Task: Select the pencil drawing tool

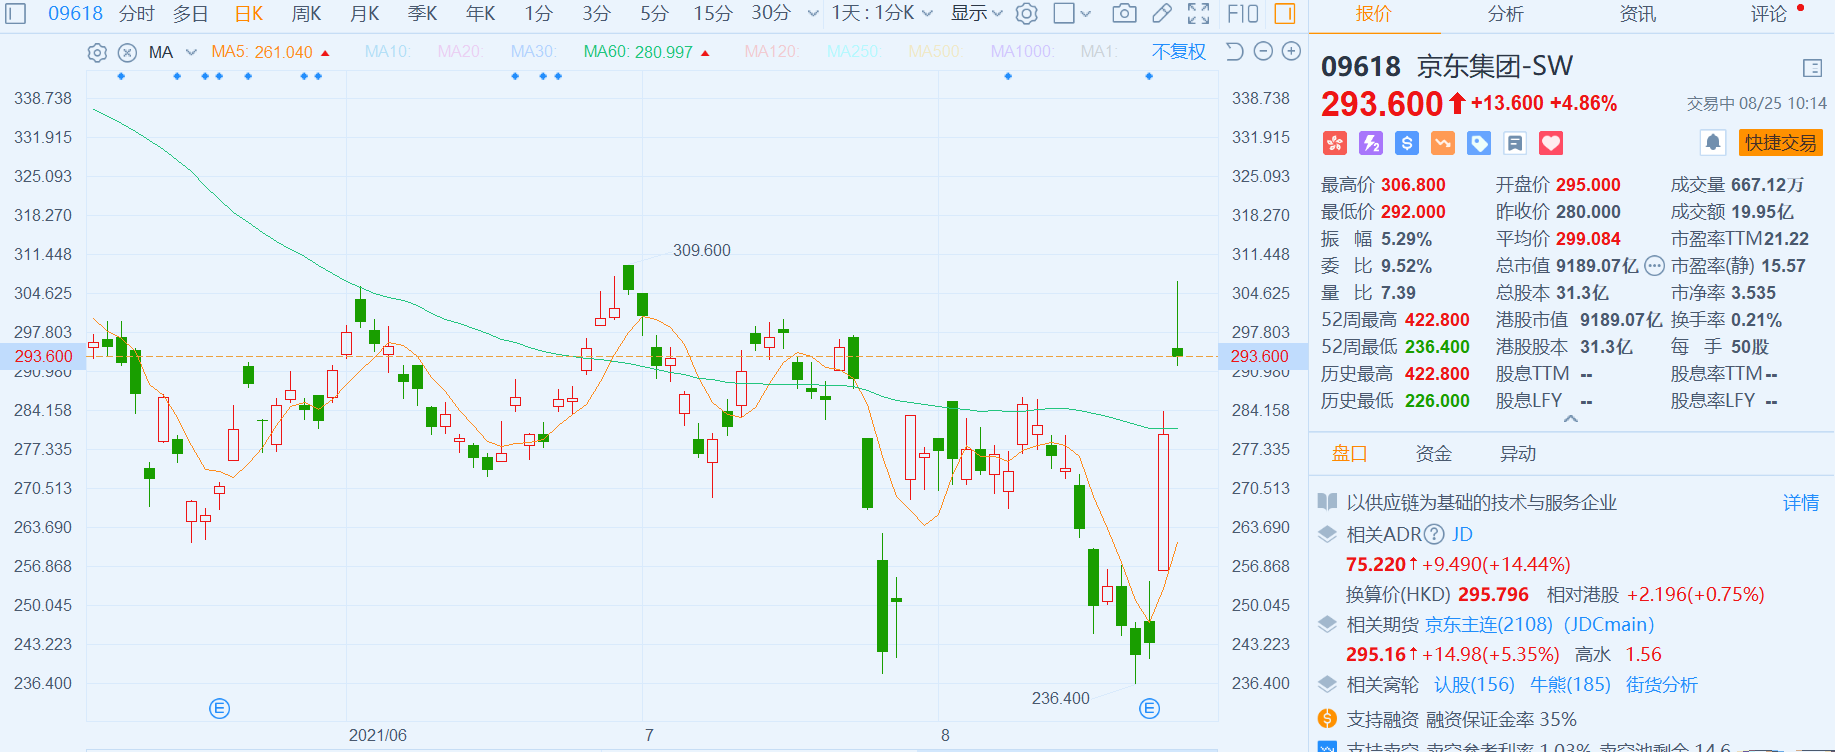Action: click(x=1161, y=14)
